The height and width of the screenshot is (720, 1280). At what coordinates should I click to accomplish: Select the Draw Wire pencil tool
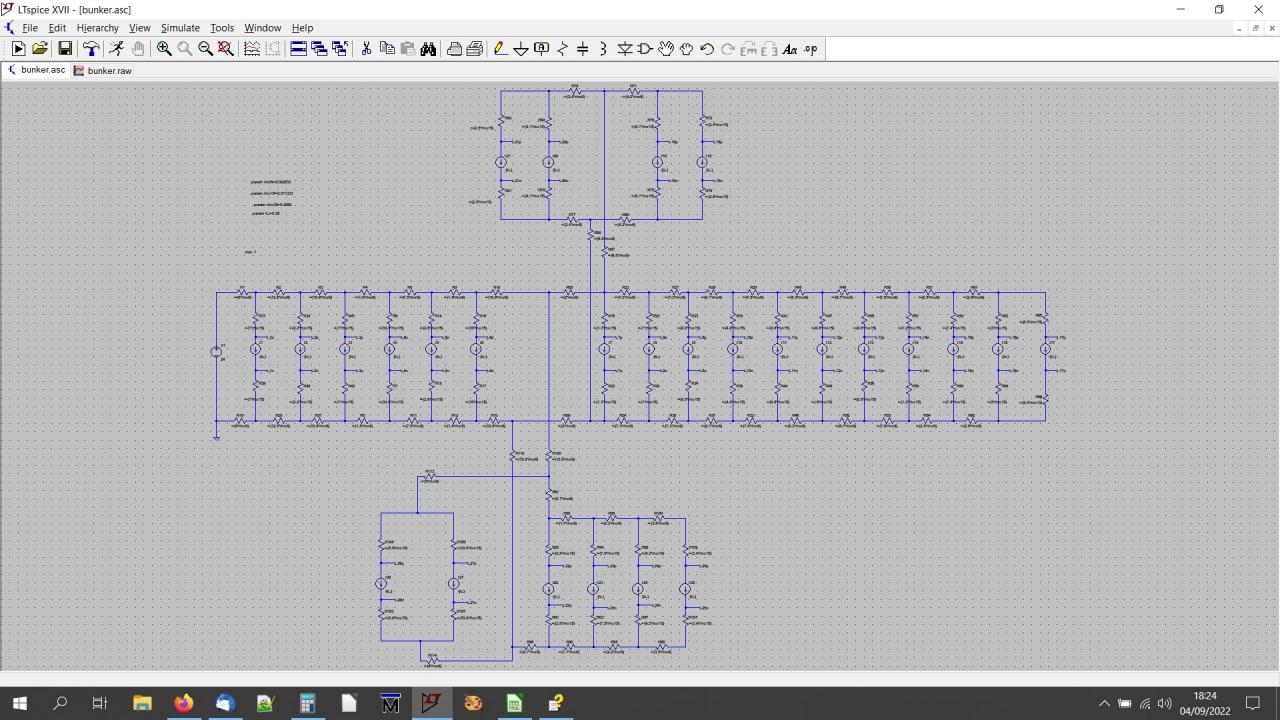(500, 49)
